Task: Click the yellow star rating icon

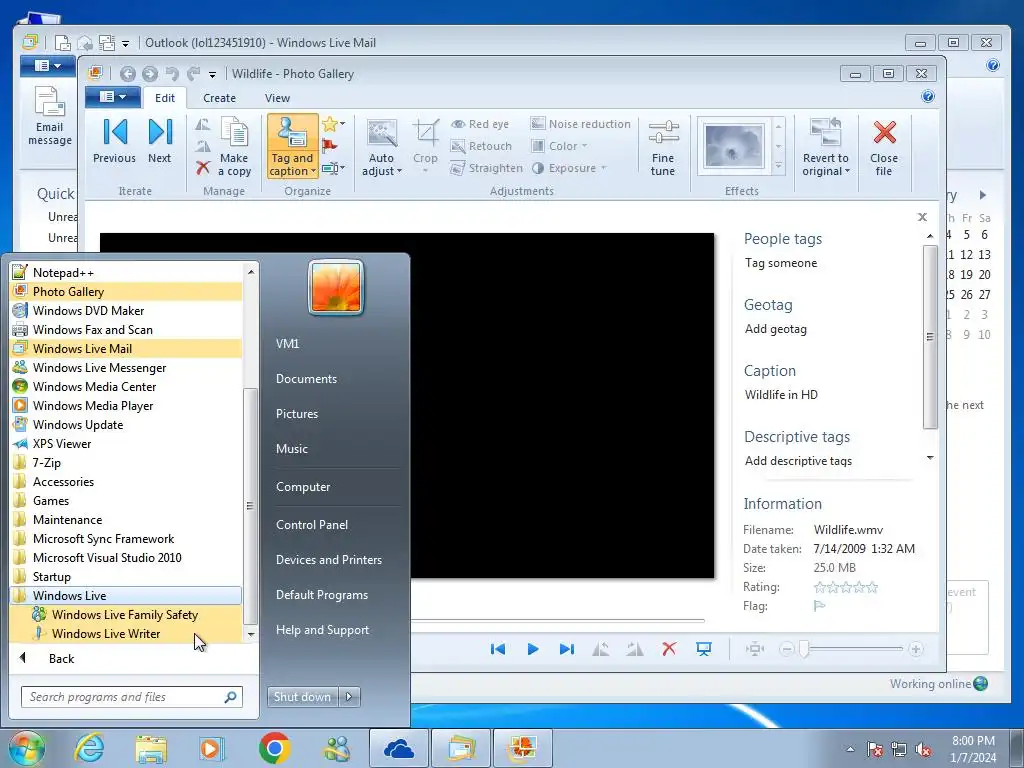Action: pyautogui.click(x=330, y=124)
